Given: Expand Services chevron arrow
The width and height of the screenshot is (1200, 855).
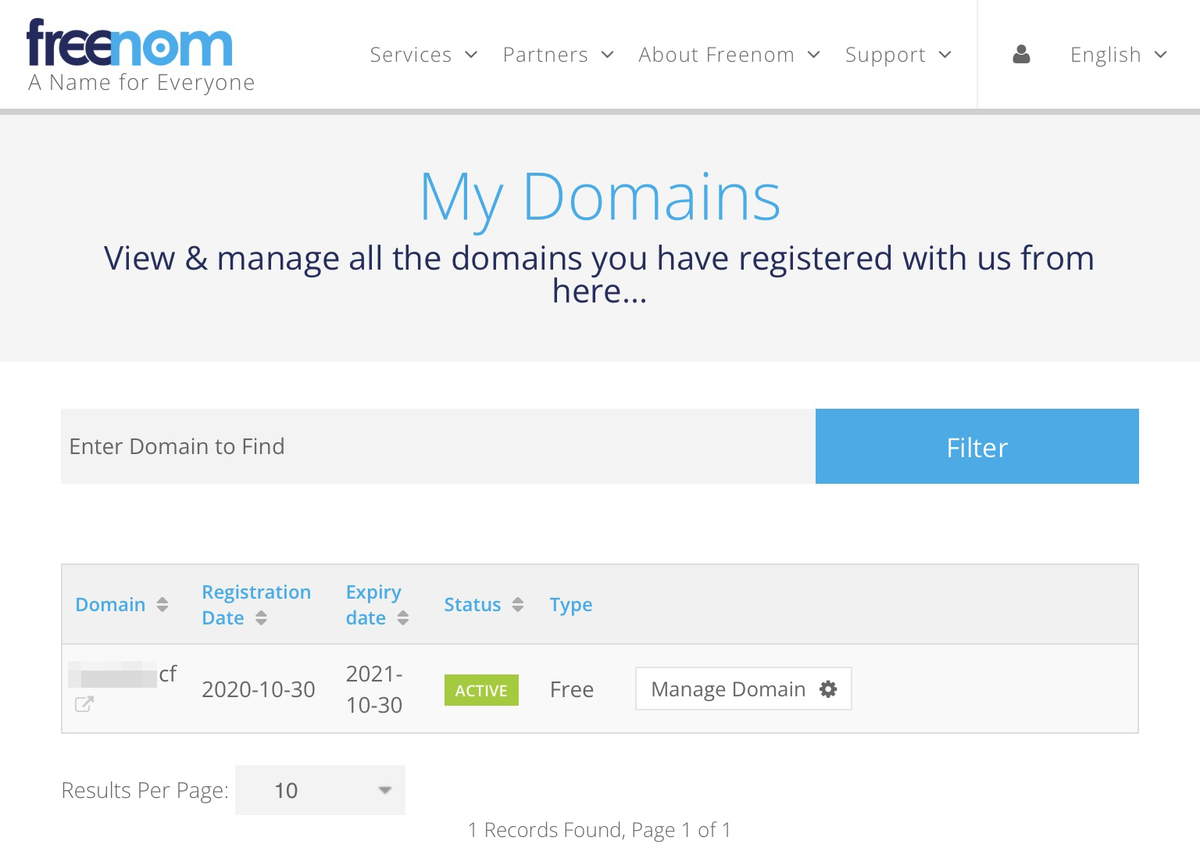Looking at the screenshot, I should point(471,55).
